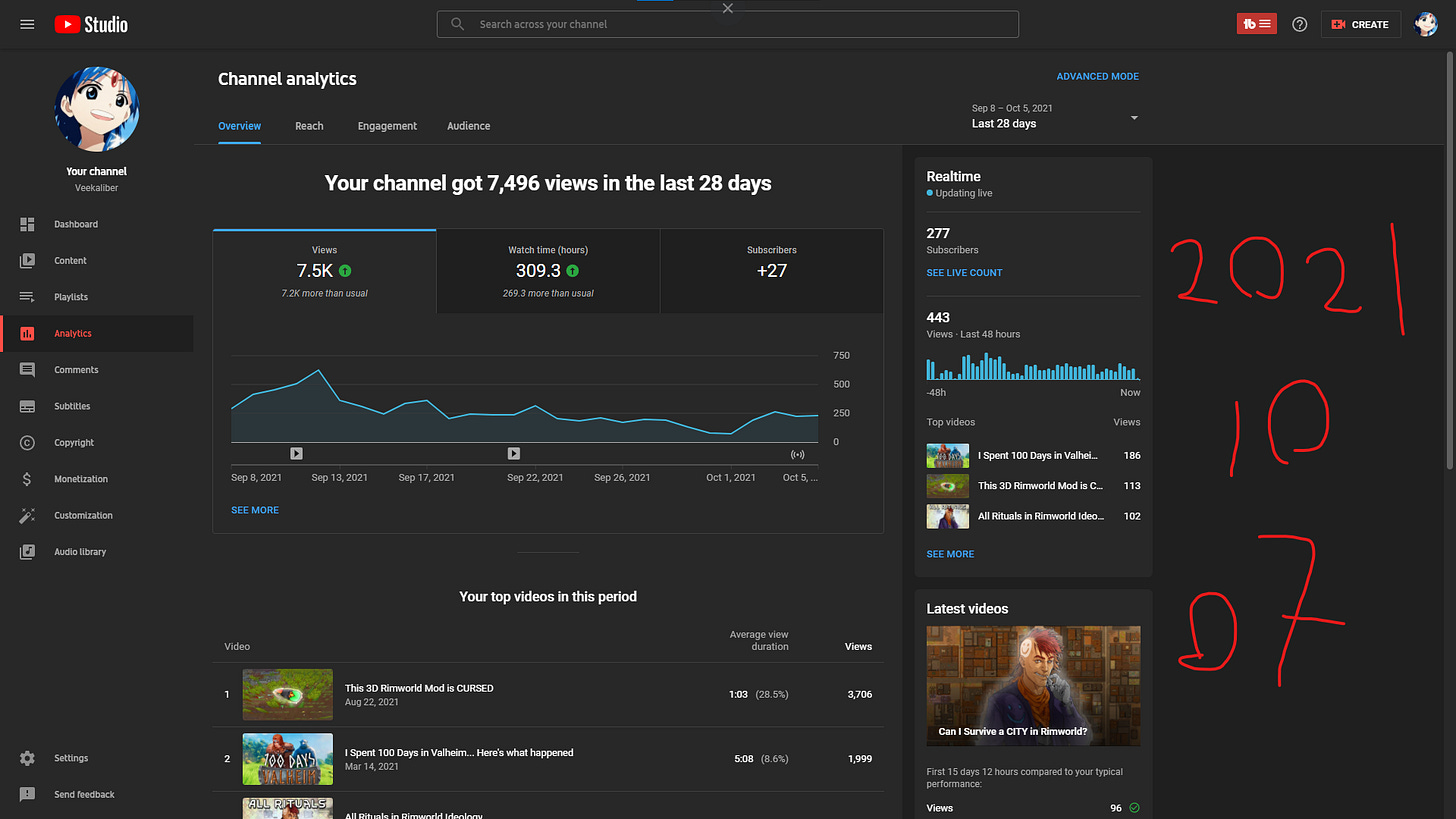Switch to the Audience tab
The image size is (1456, 819).
(468, 126)
